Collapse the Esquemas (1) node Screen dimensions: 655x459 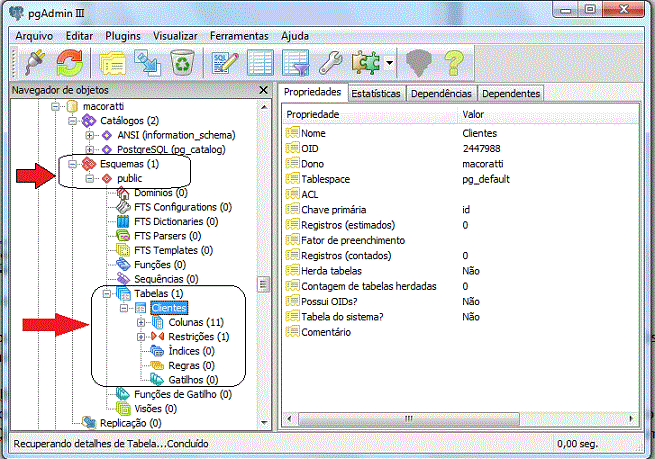pos(72,164)
